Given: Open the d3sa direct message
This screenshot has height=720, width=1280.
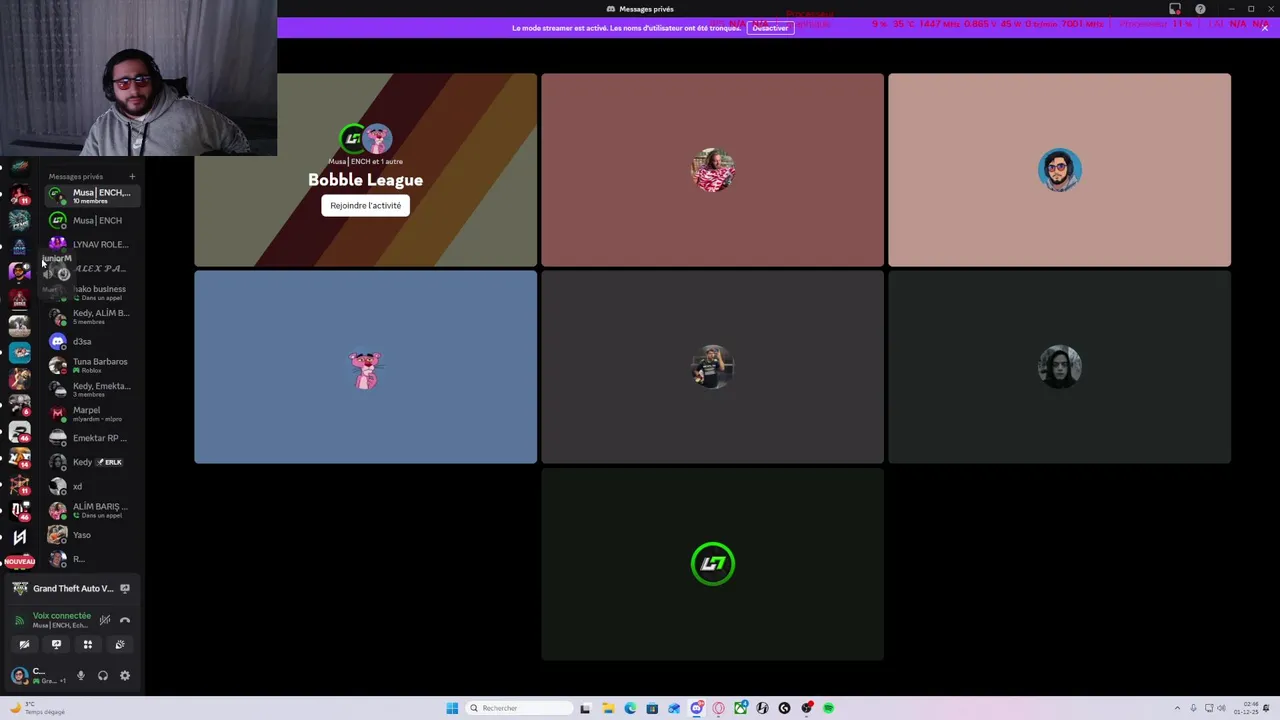Looking at the screenshot, I should click(x=93, y=341).
